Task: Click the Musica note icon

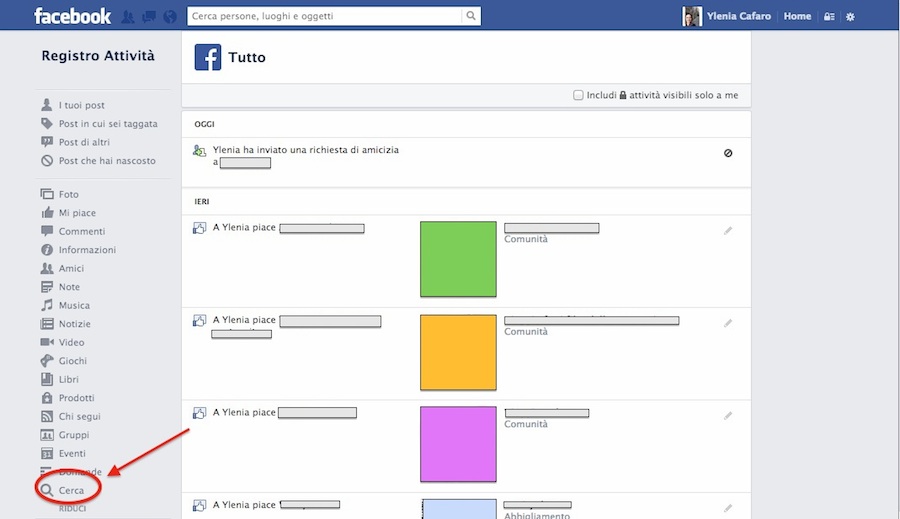Action: (x=47, y=305)
